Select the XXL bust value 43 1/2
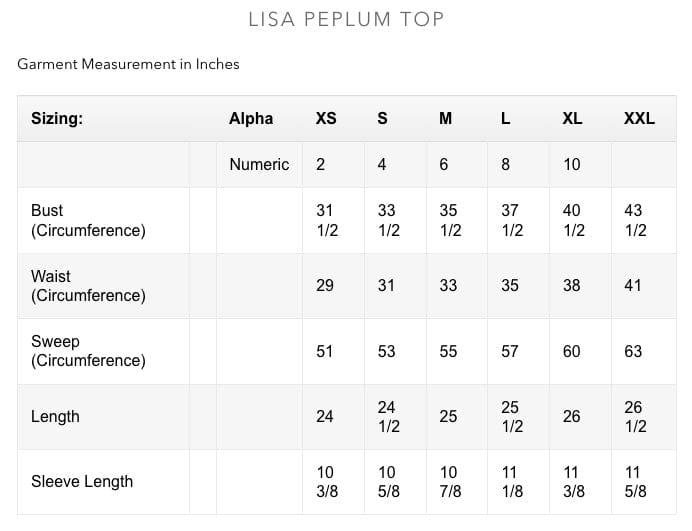Image resolution: width=692 pixels, height=531 pixels. tap(634, 220)
